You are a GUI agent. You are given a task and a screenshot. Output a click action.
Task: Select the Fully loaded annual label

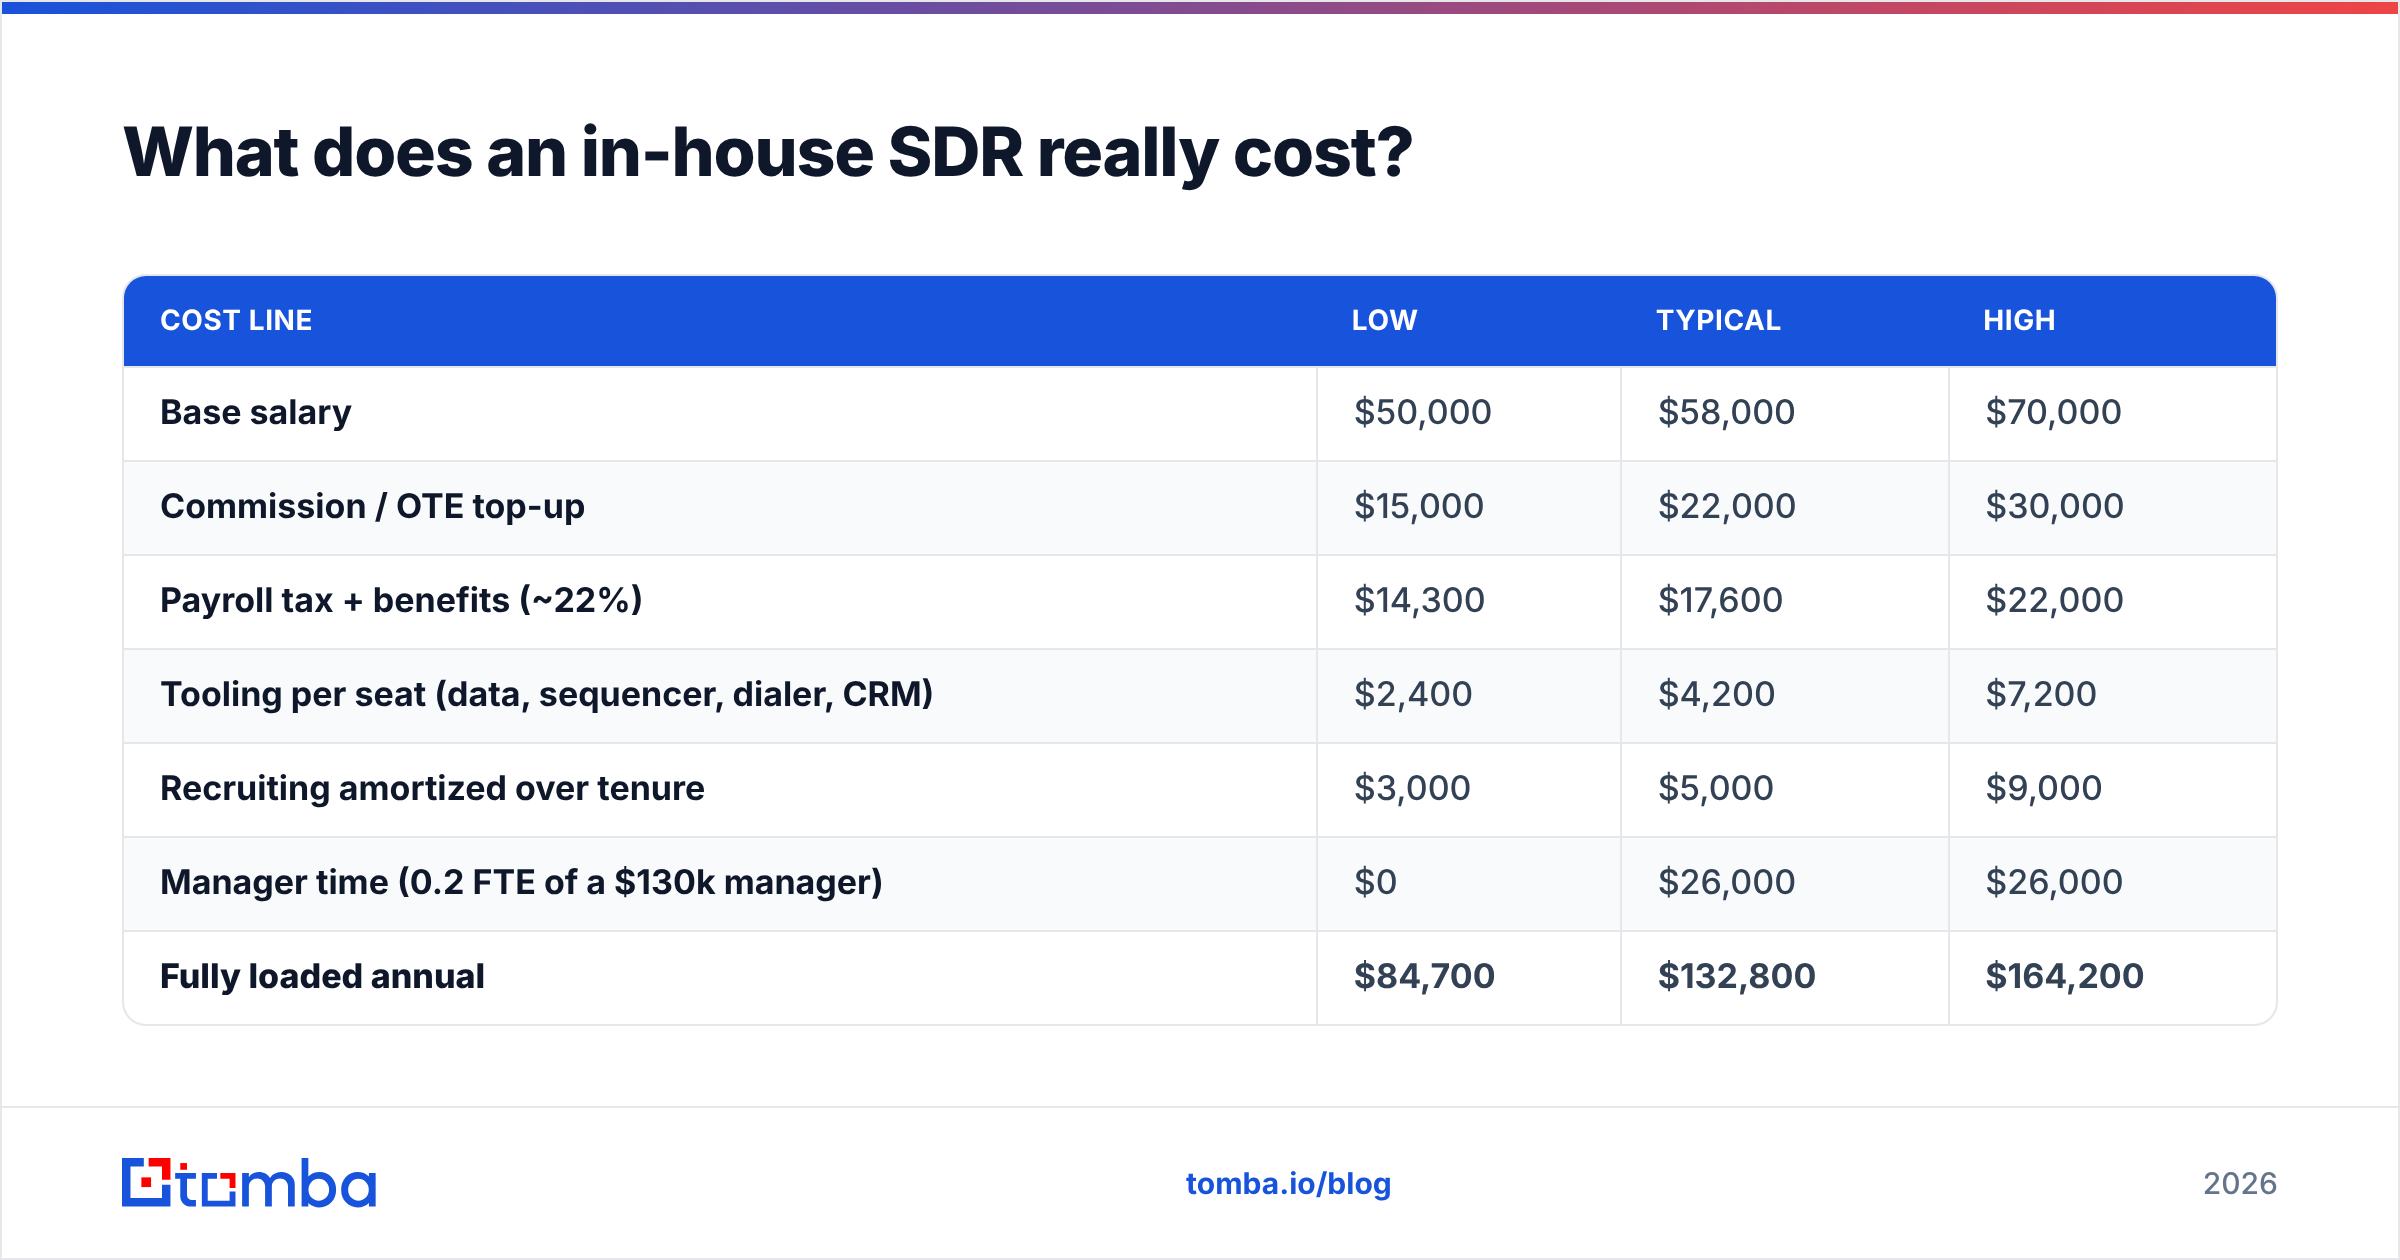tap(322, 976)
